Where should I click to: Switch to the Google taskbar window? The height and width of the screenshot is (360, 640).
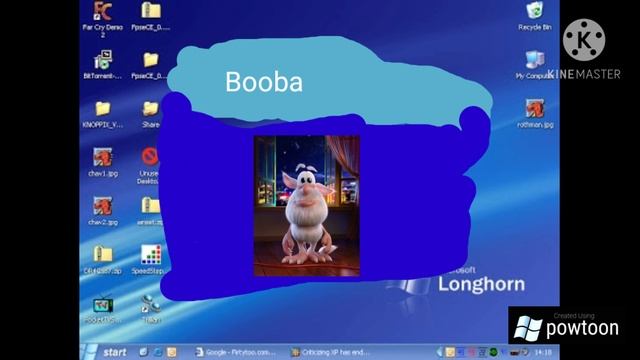(x=236, y=352)
